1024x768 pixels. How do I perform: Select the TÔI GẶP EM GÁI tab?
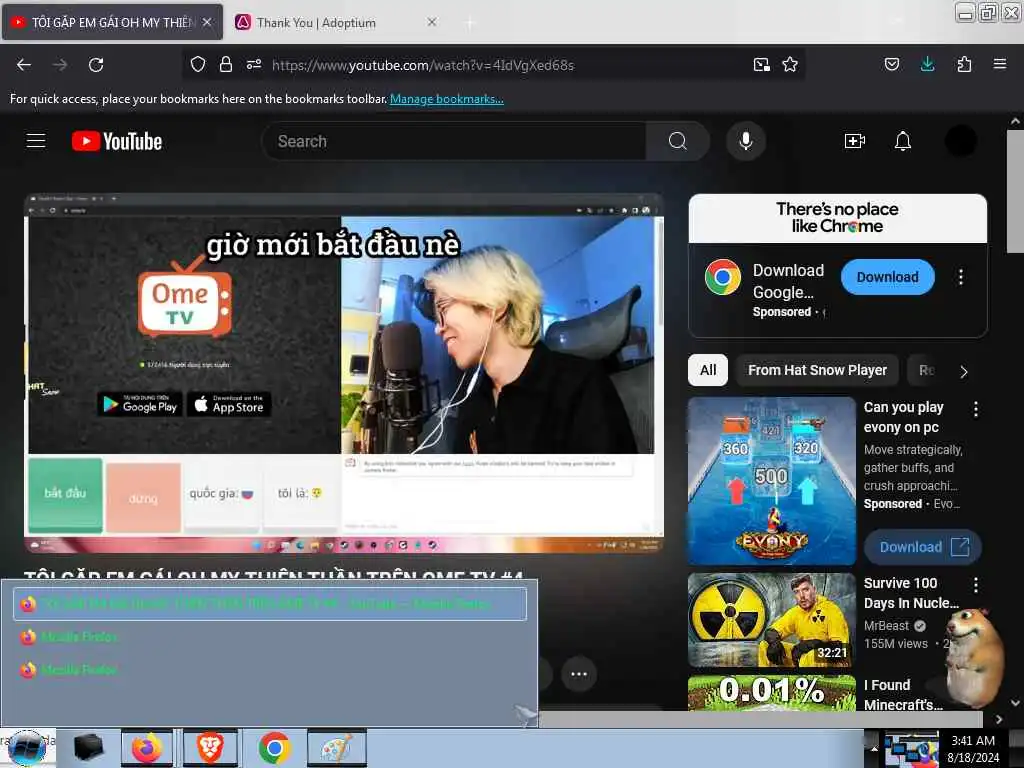coord(114,23)
